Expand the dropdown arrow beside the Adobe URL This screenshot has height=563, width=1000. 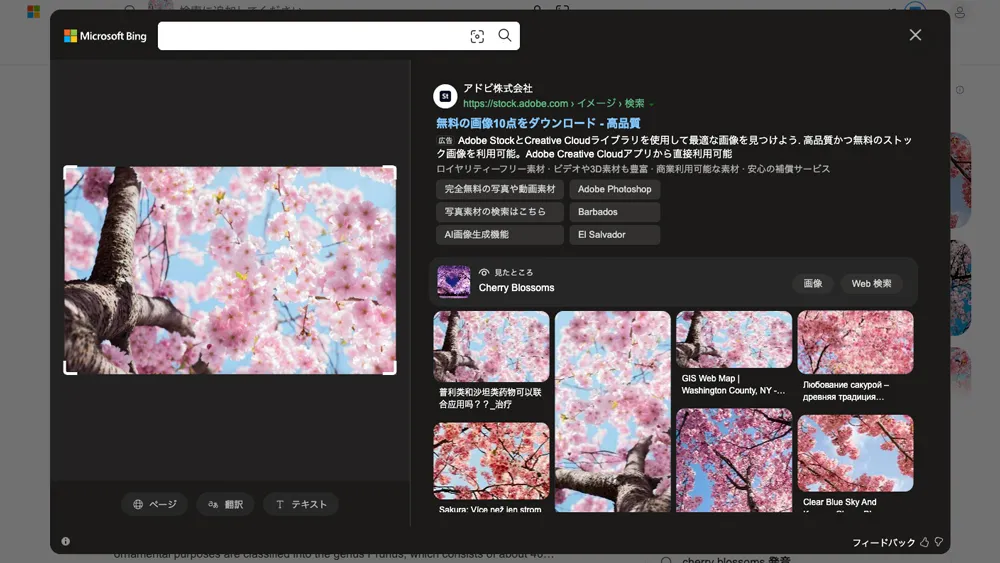pos(651,104)
